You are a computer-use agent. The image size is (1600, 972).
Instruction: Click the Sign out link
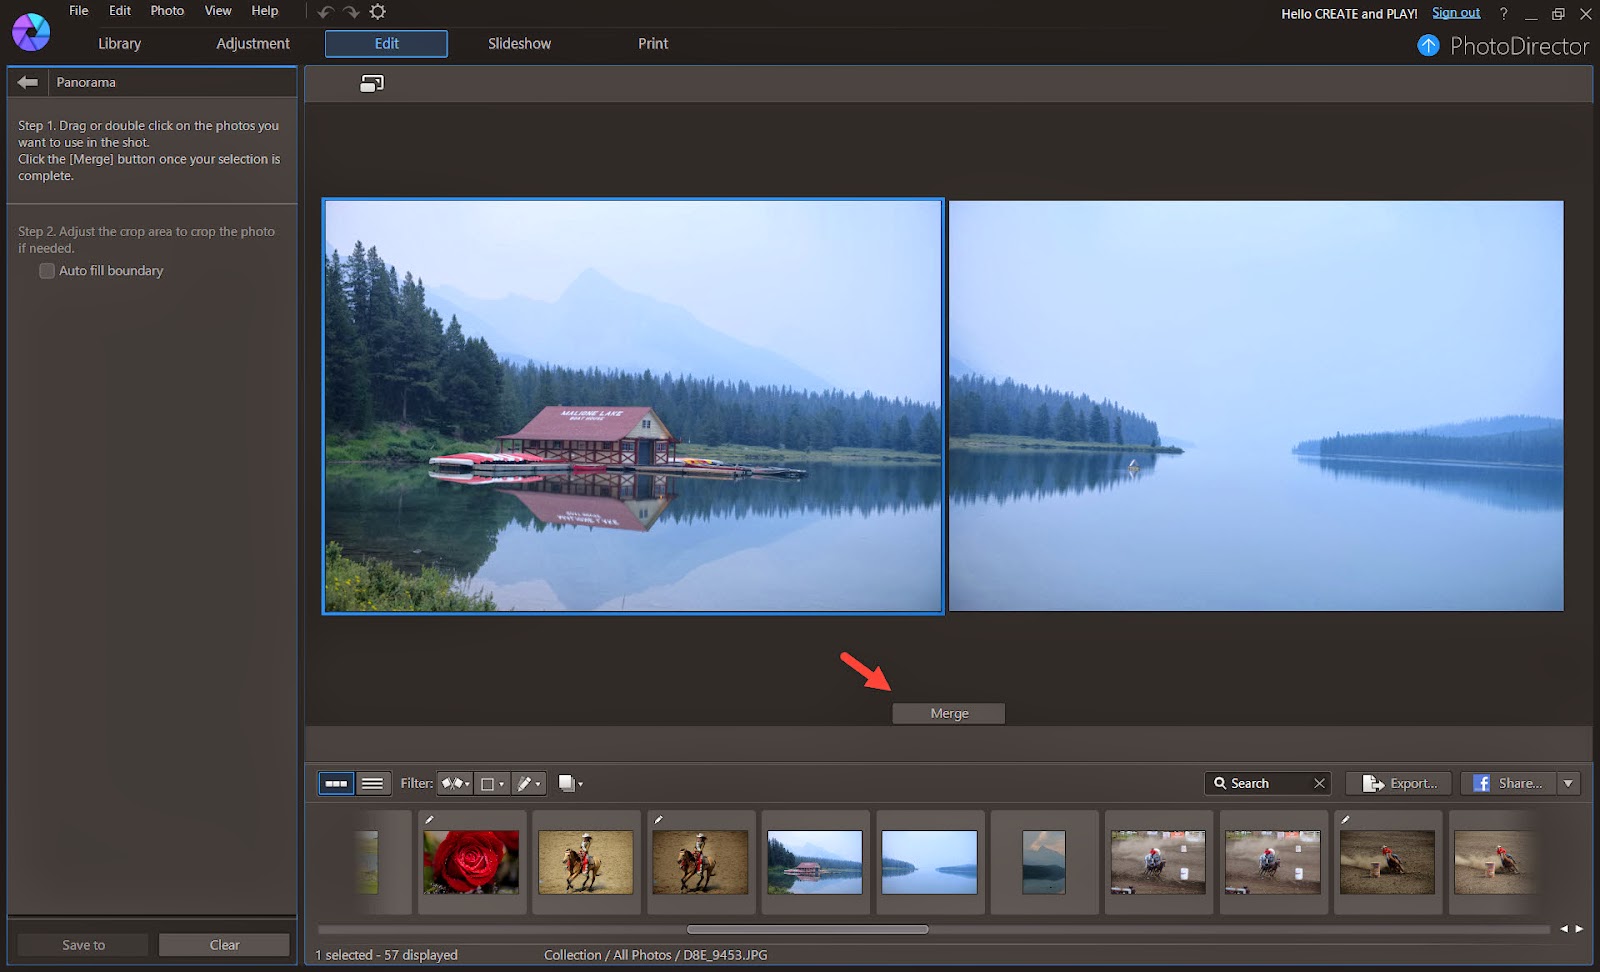(1455, 12)
